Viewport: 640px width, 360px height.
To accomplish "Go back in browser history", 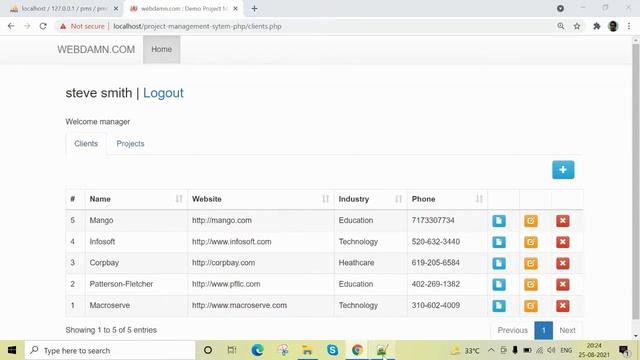I will pyautogui.click(x=11, y=26).
